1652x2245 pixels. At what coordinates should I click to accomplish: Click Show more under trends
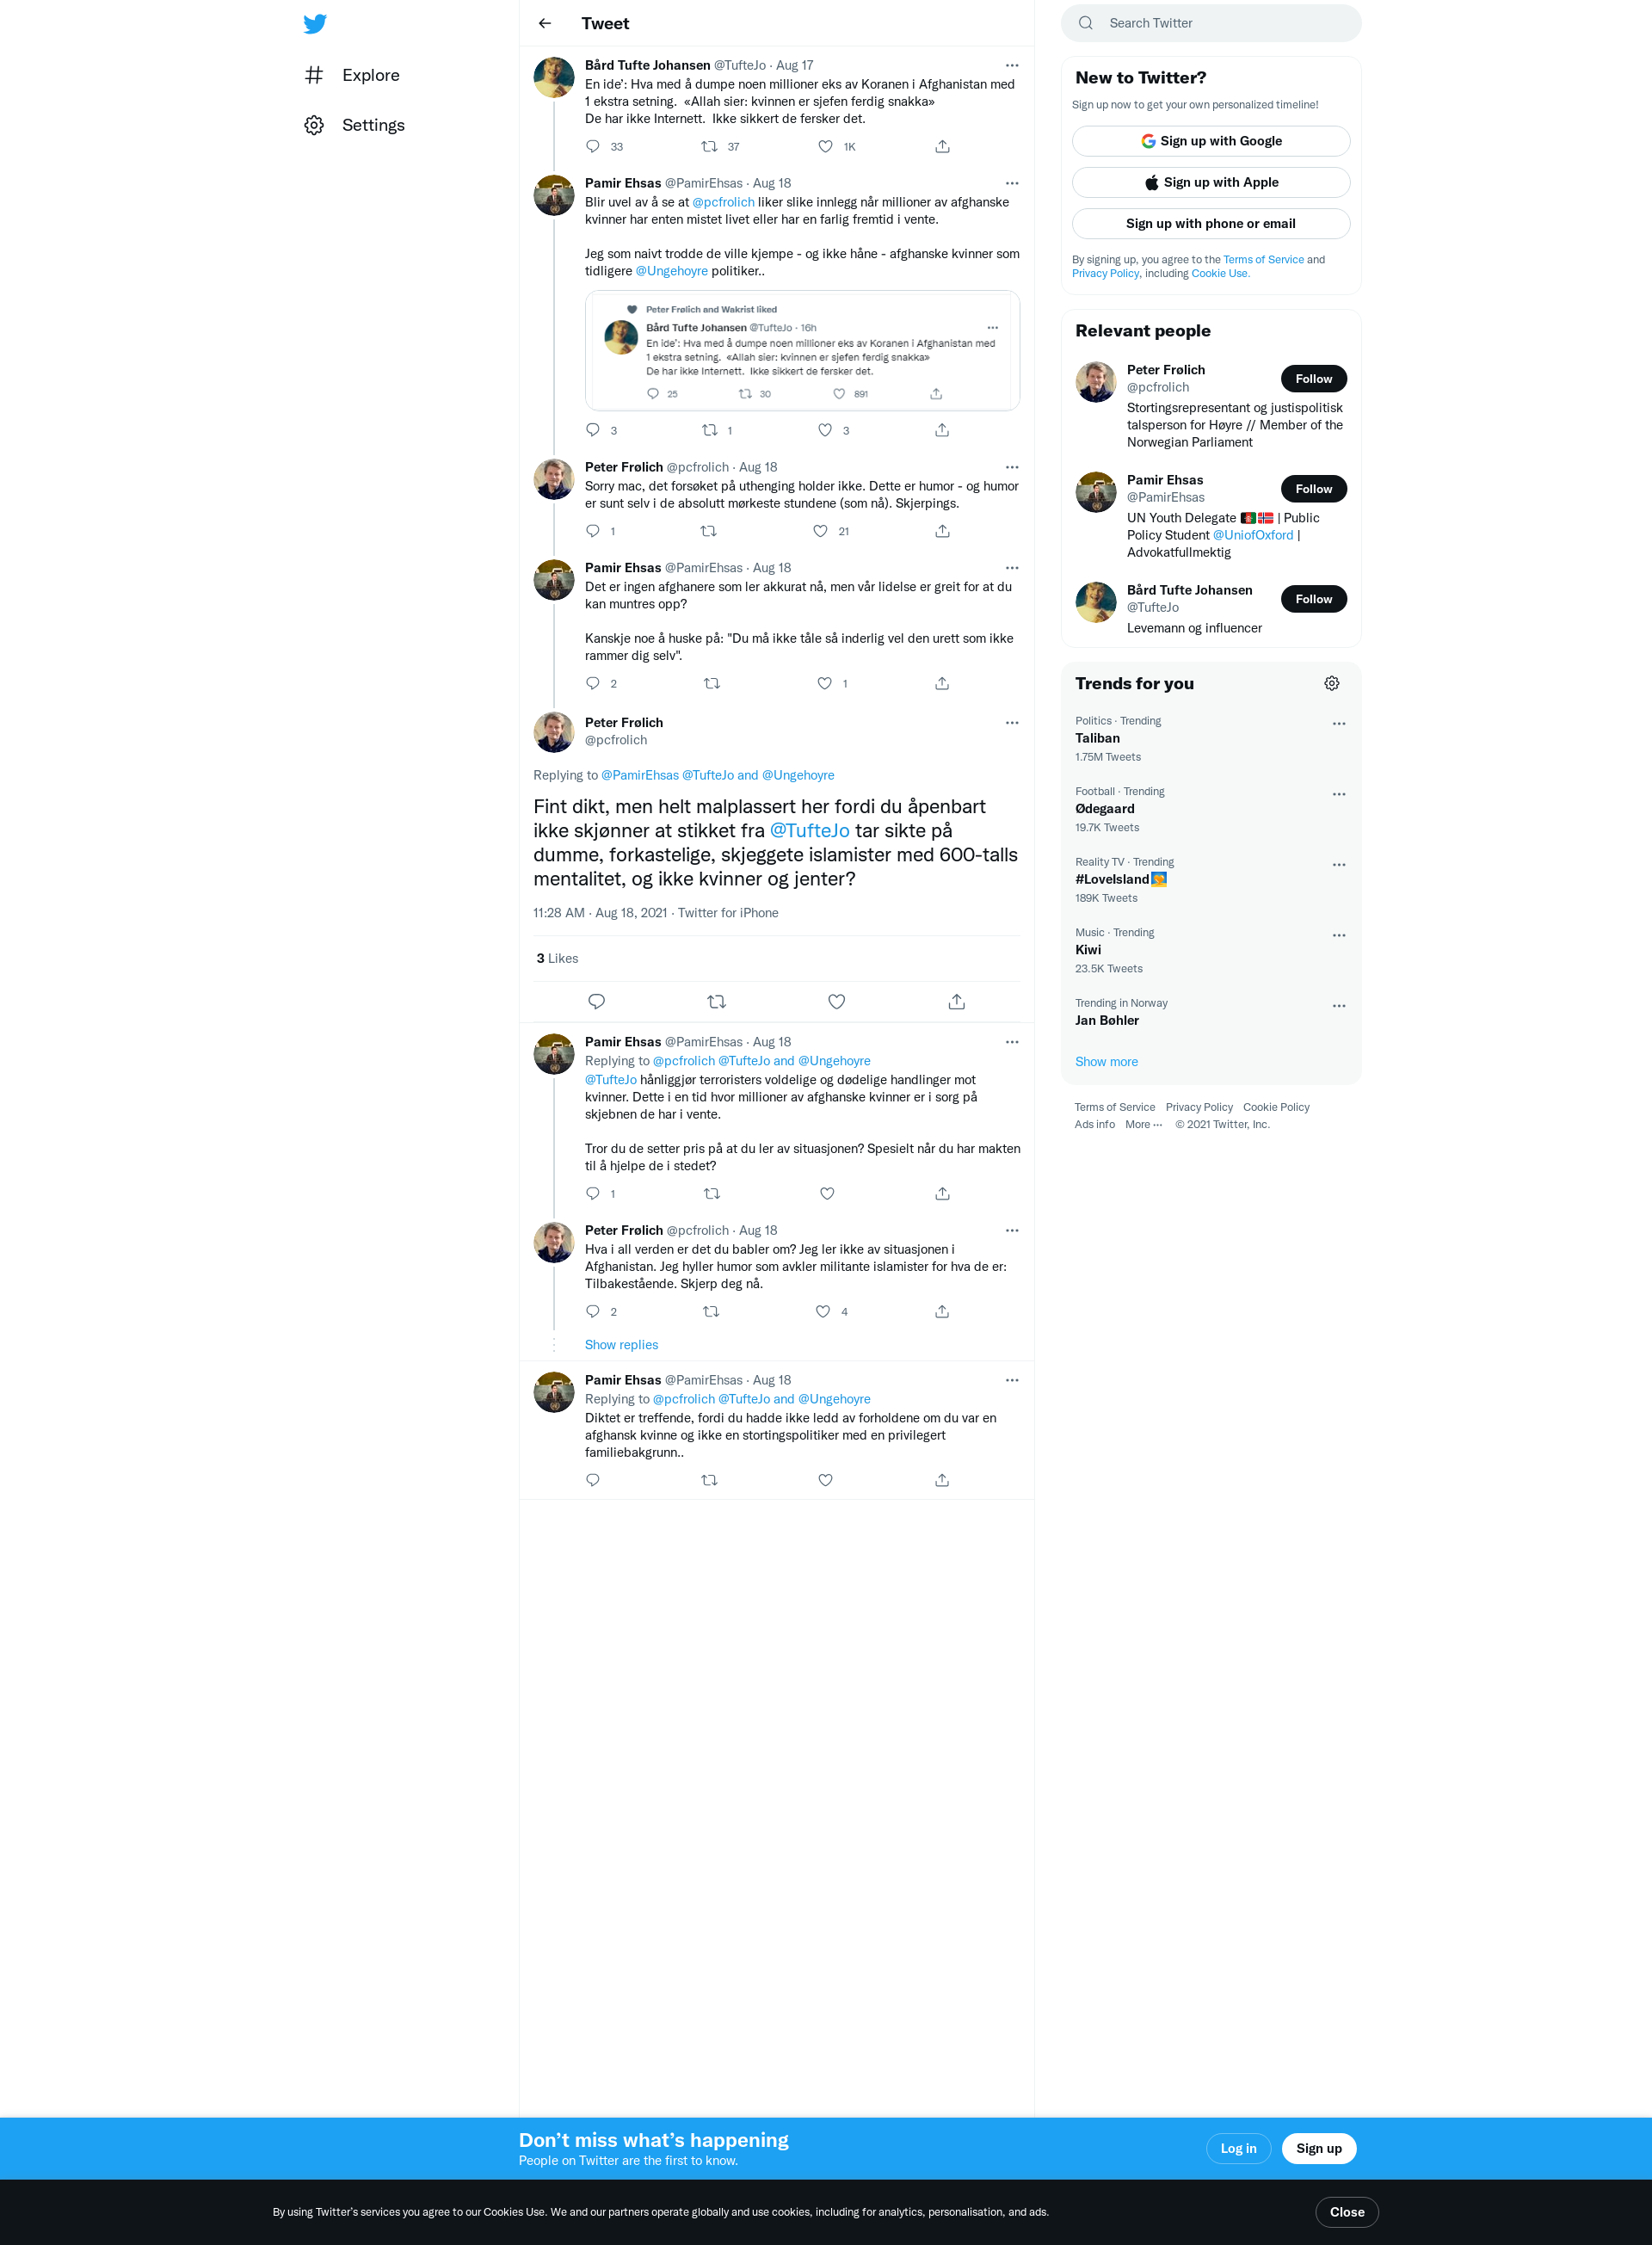[1106, 1061]
